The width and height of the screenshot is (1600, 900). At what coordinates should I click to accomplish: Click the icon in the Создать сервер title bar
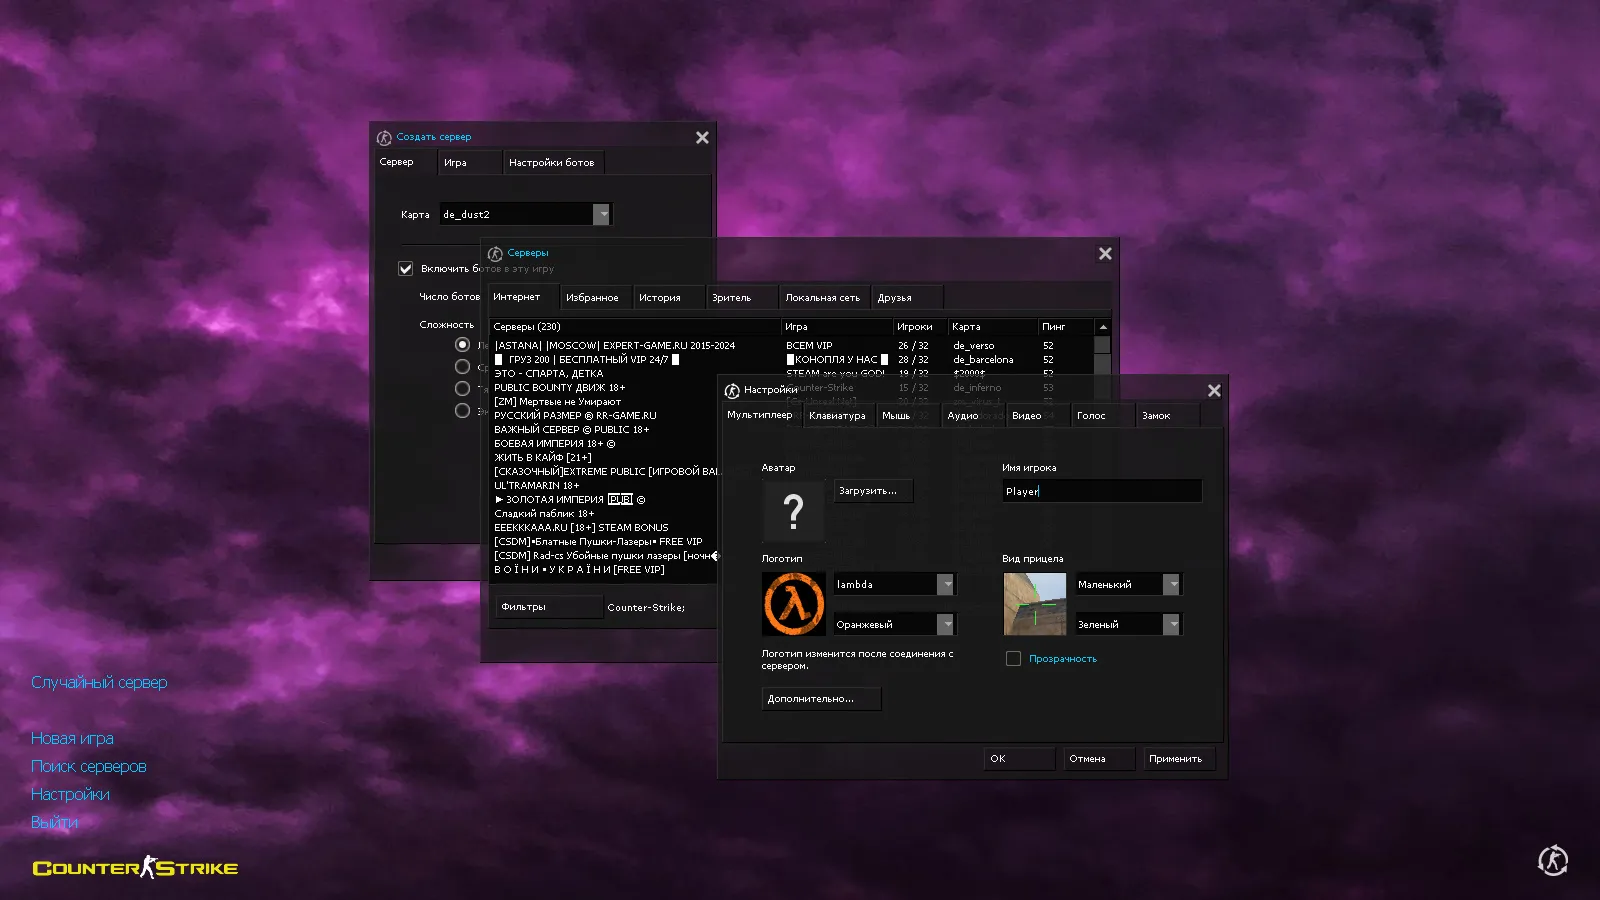384,138
